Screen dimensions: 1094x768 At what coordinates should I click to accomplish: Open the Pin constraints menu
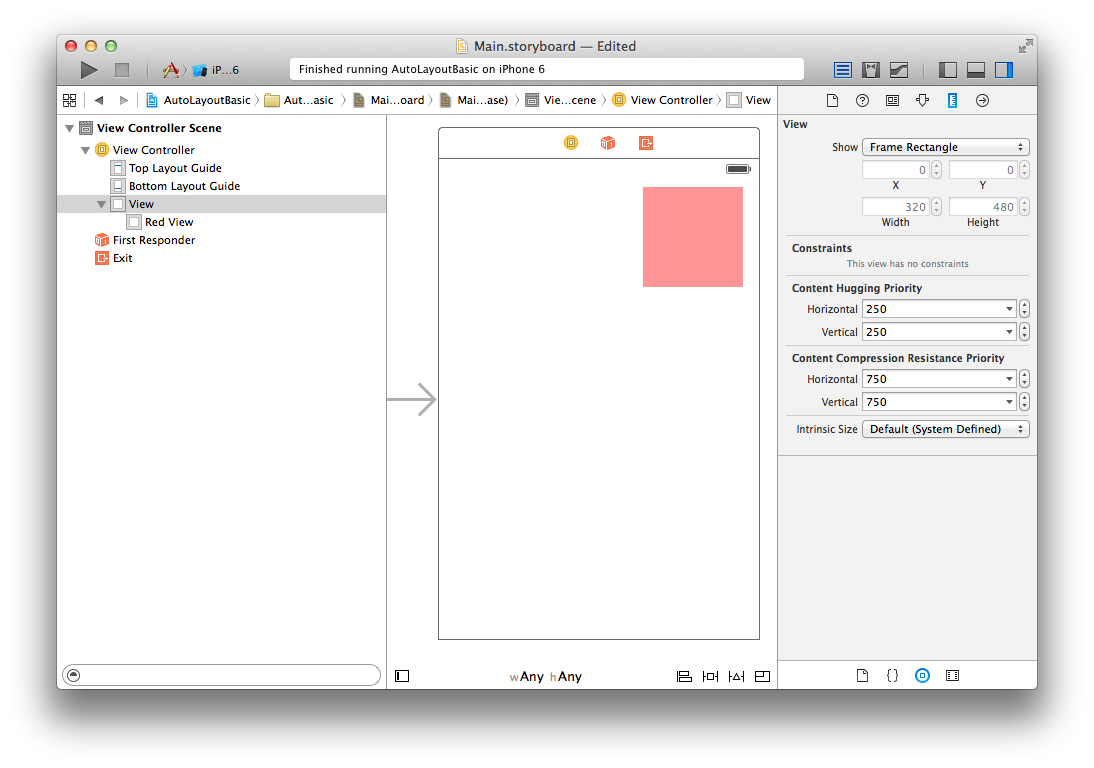pos(710,676)
